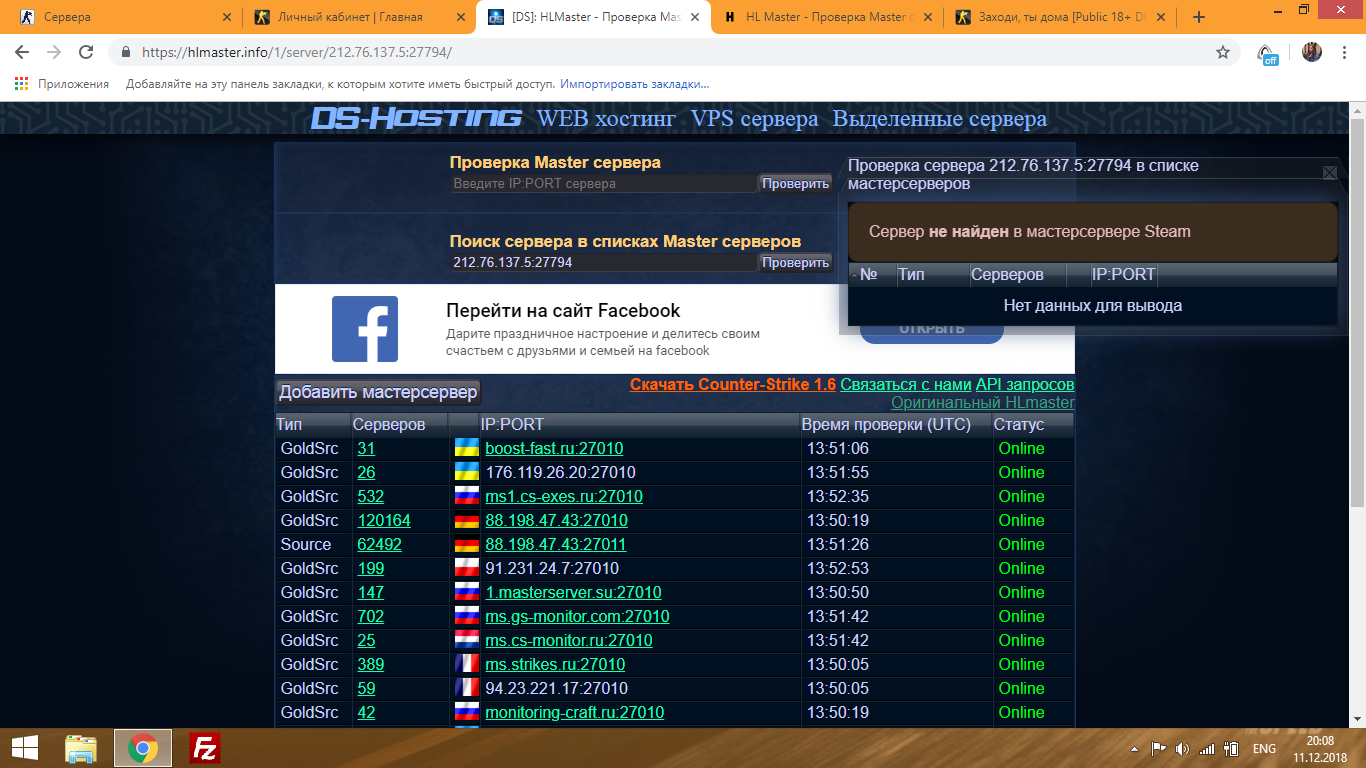The height and width of the screenshot is (768, 1366).
Task: Open the 120164 servers count link
Action: [384, 520]
